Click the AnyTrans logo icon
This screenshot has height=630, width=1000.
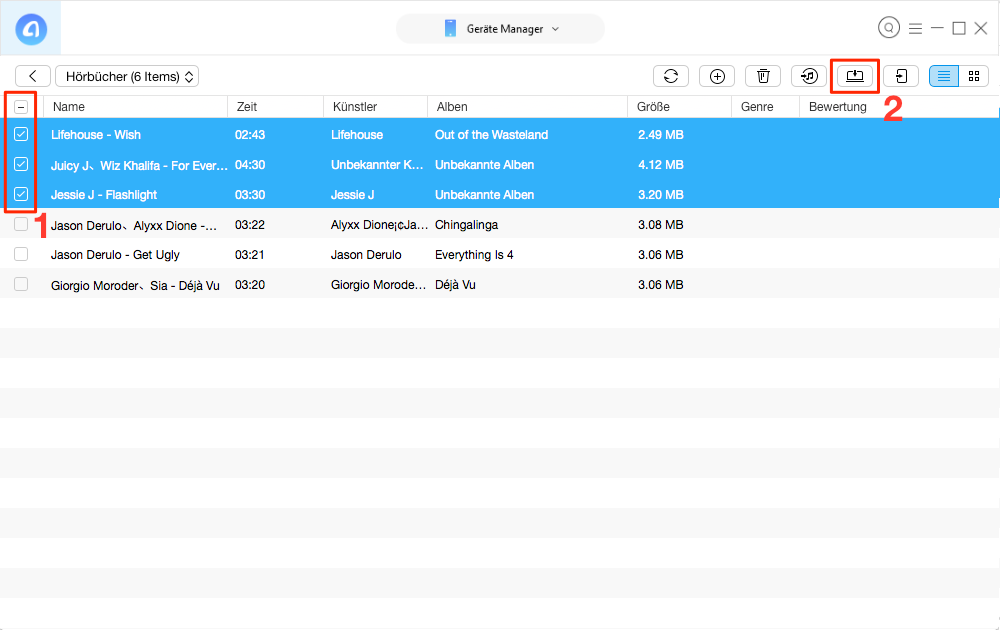[x=31, y=29]
